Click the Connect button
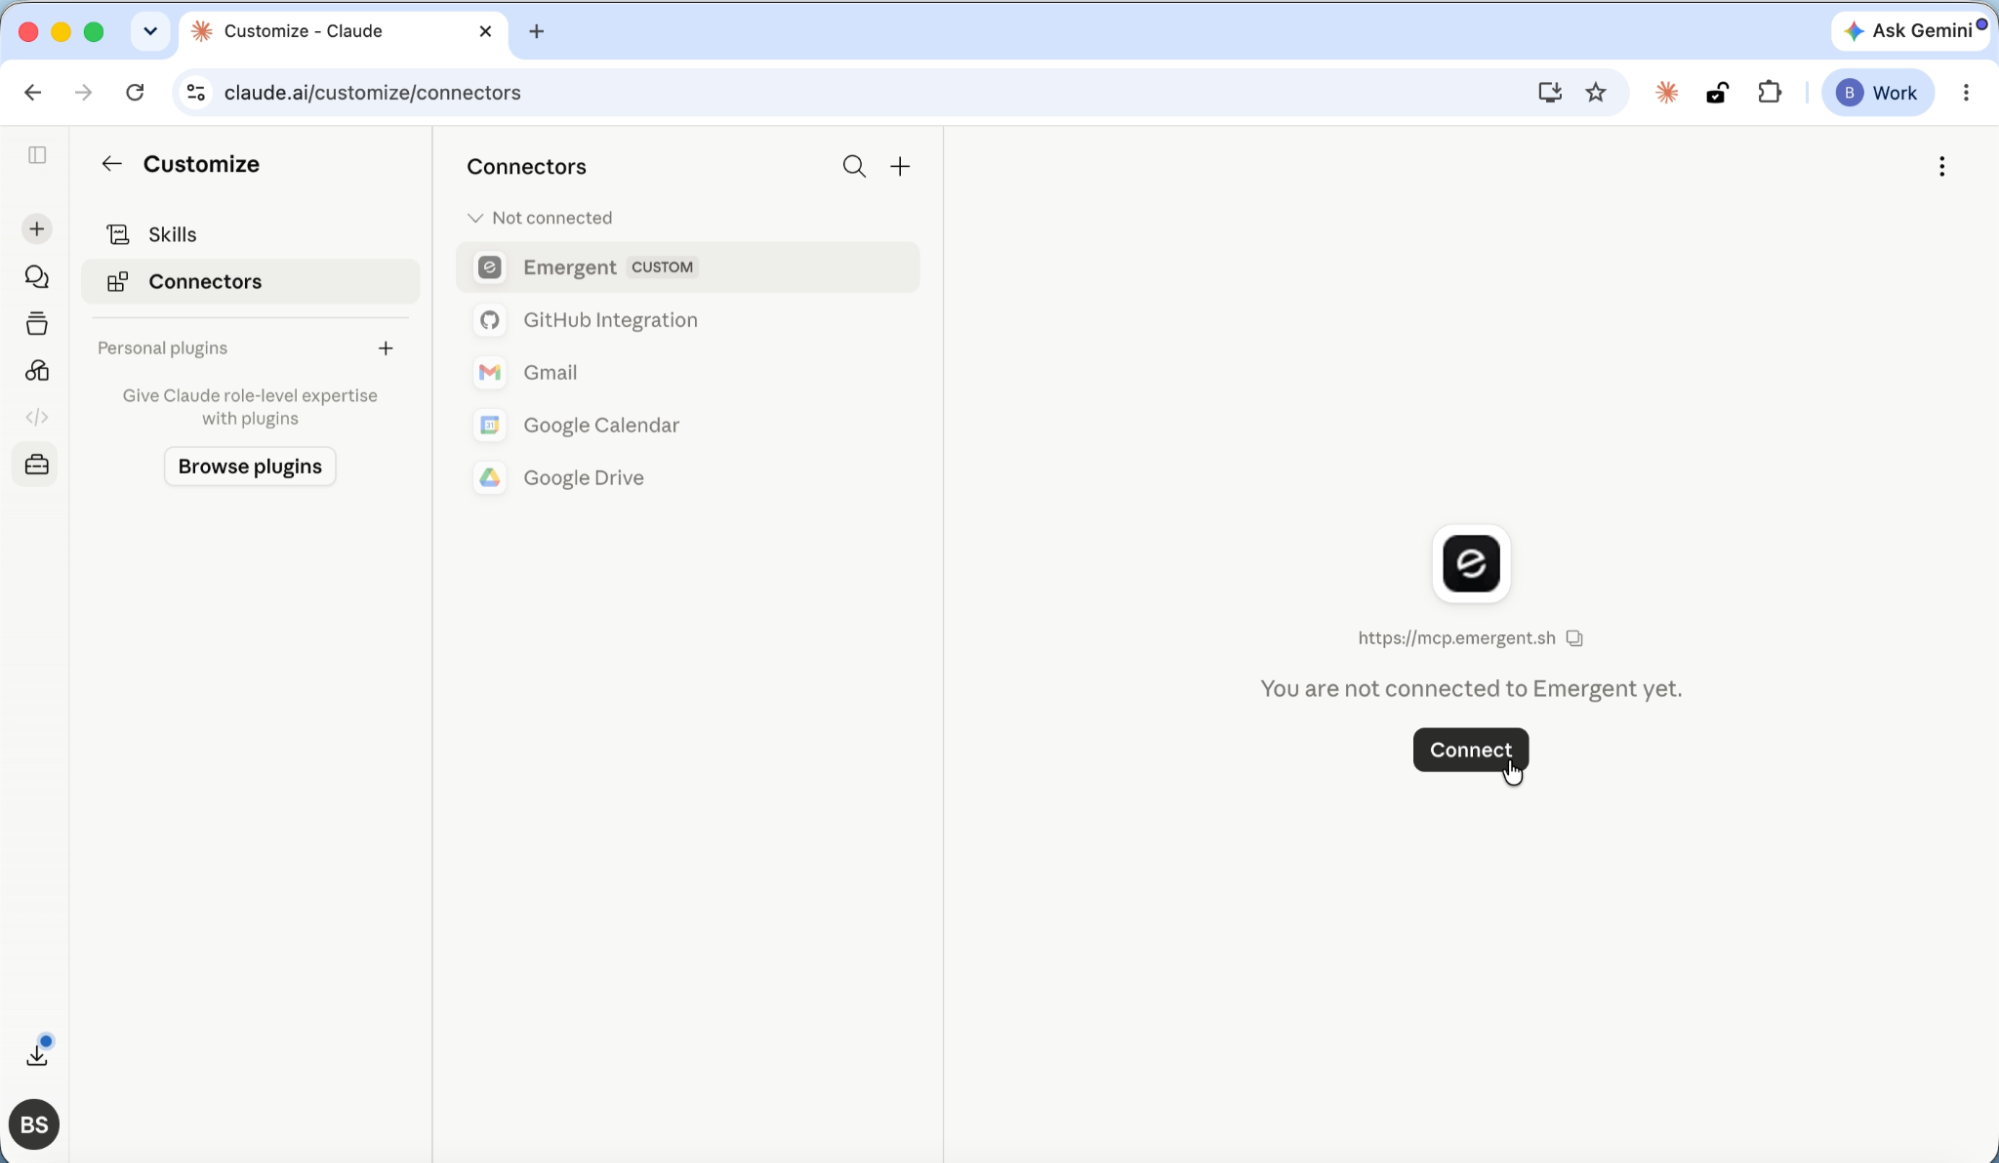 1470,750
